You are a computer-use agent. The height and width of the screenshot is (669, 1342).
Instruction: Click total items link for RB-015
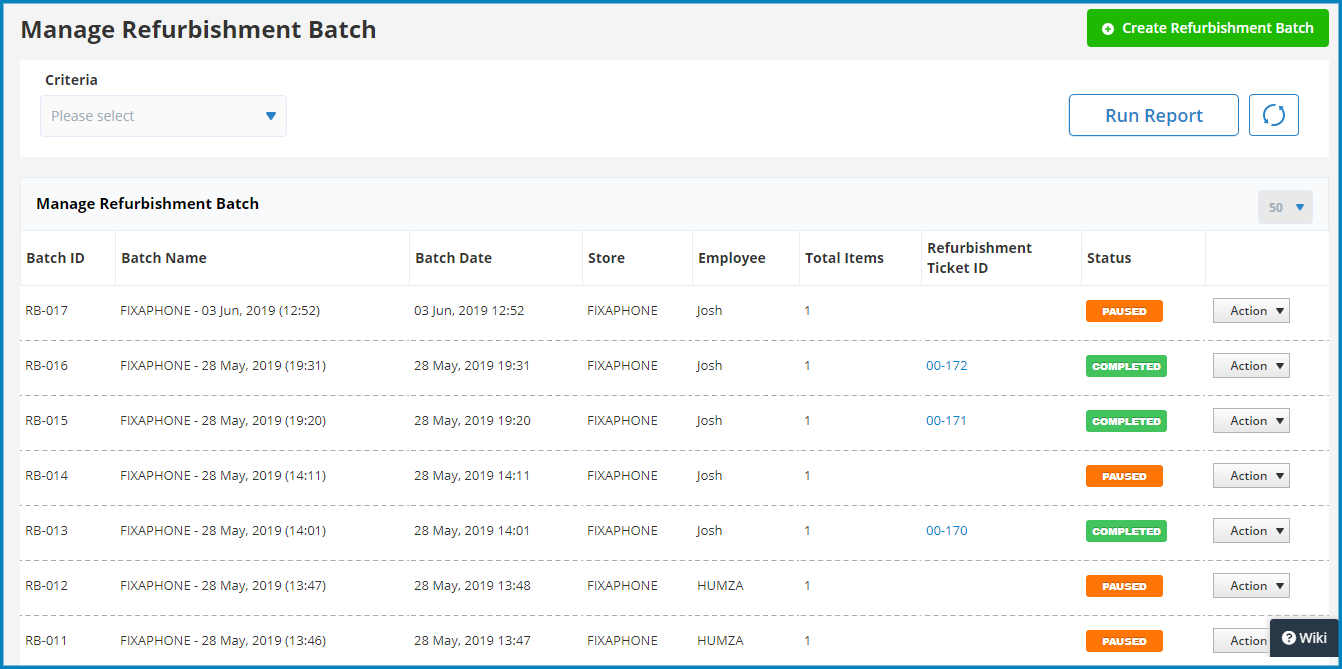tap(807, 421)
